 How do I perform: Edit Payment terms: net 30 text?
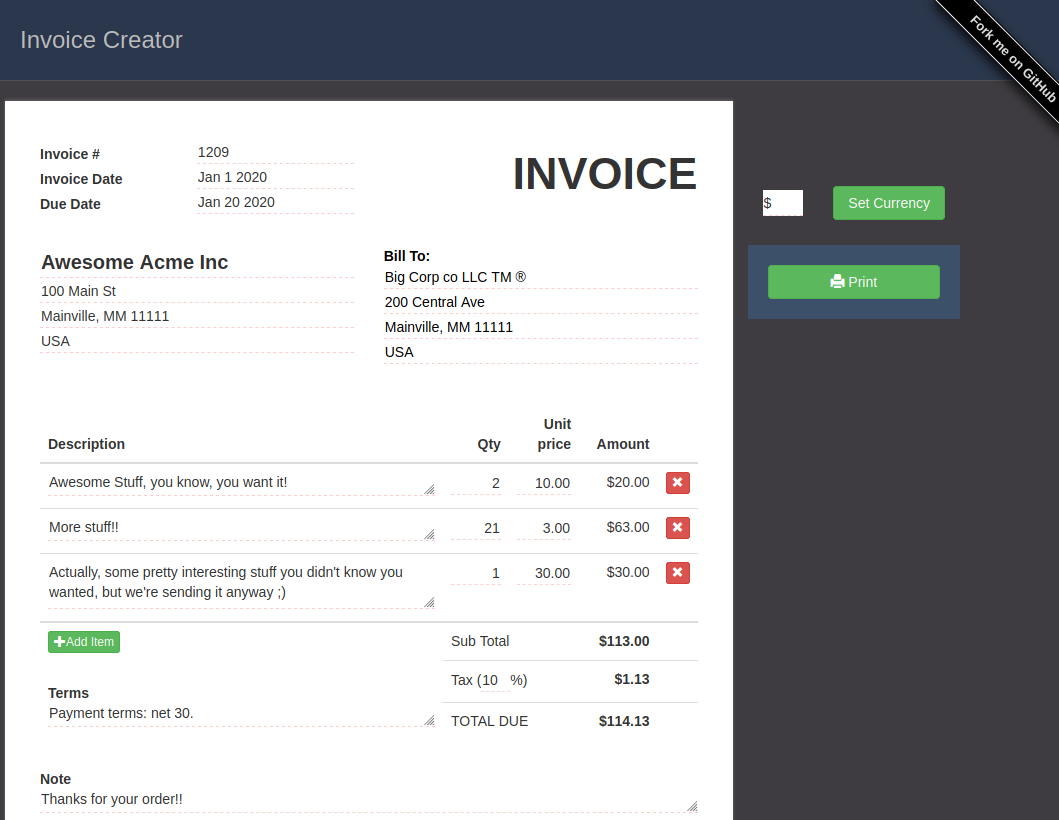241,715
